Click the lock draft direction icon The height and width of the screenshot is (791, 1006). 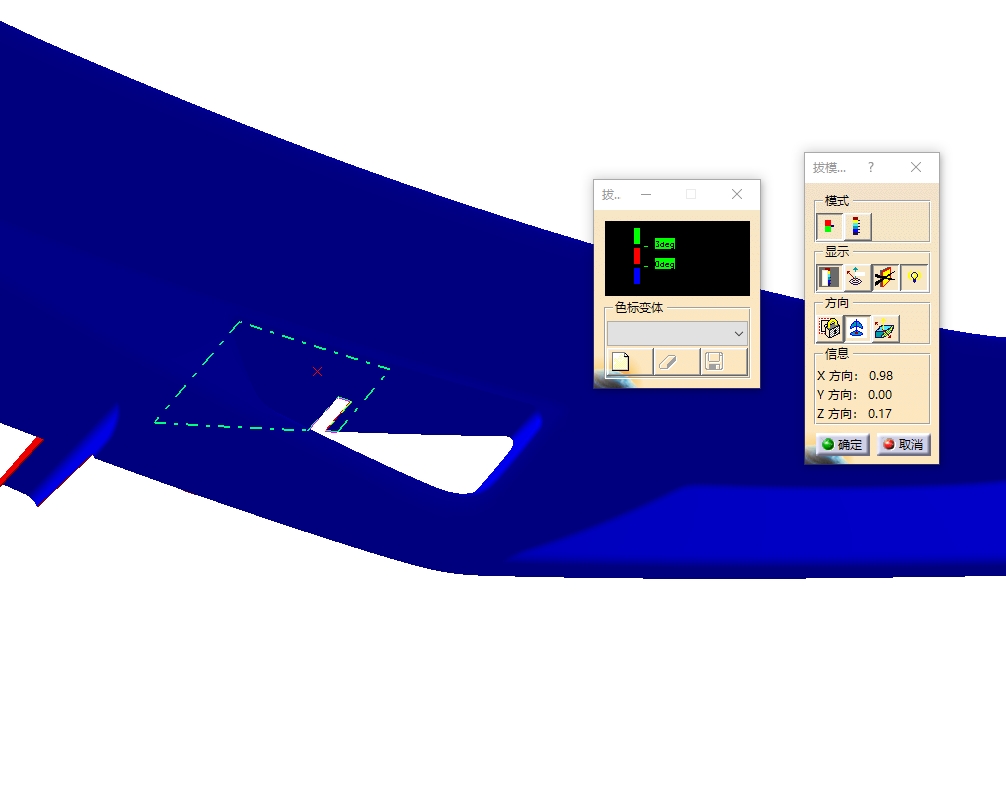pos(829,328)
